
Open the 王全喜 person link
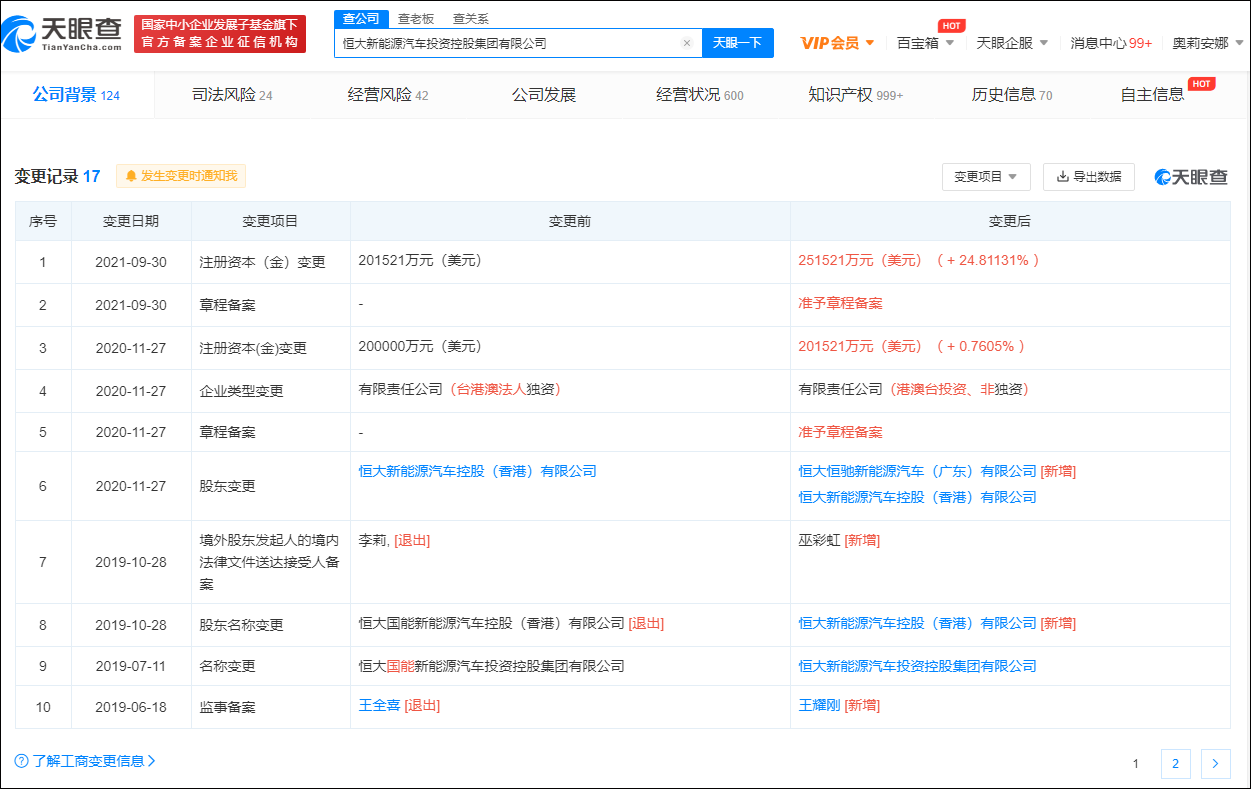(x=379, y=705)
